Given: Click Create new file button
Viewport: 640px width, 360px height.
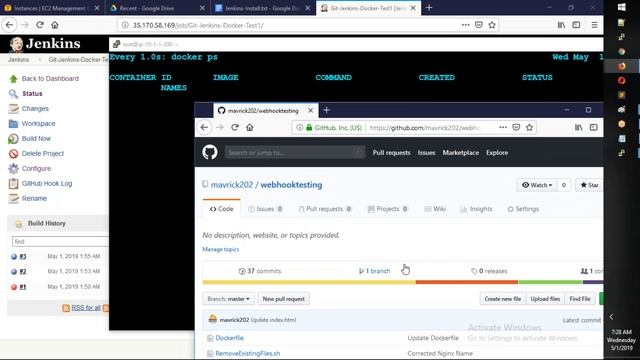Looking at the screenshot, I should [503, 299].
